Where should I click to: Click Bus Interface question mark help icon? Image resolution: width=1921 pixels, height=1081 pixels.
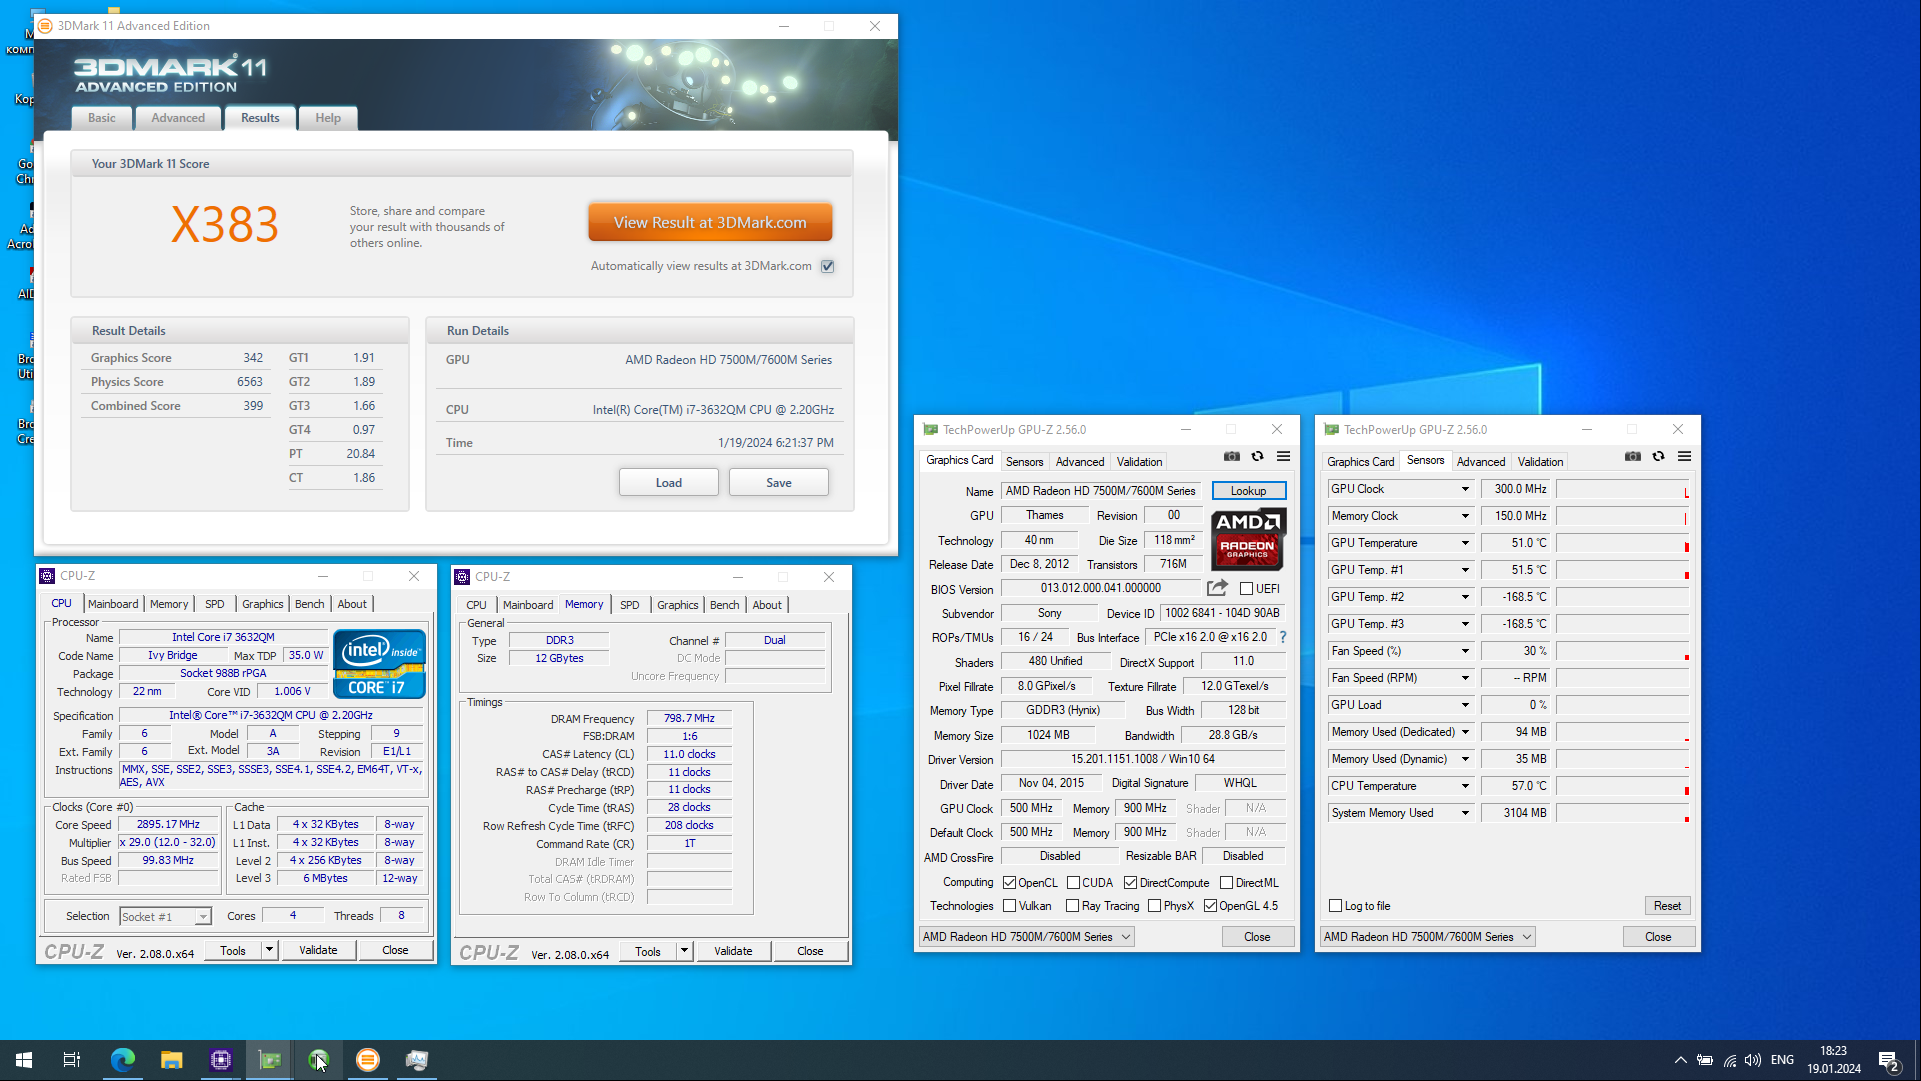[x=1283, y=637]
